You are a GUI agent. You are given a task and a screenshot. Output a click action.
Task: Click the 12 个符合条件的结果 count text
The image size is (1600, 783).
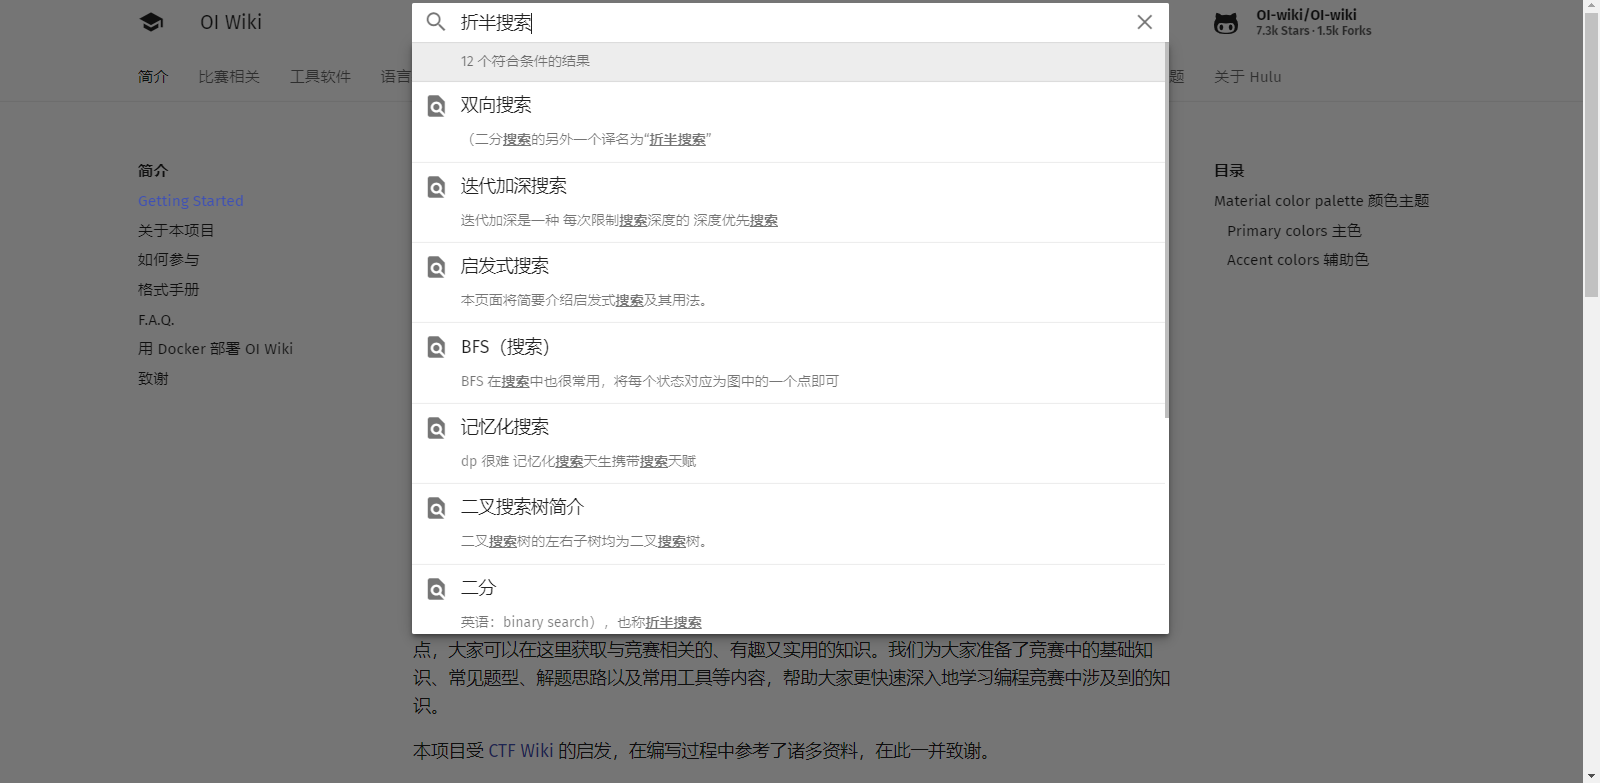[x=525, y=61]
